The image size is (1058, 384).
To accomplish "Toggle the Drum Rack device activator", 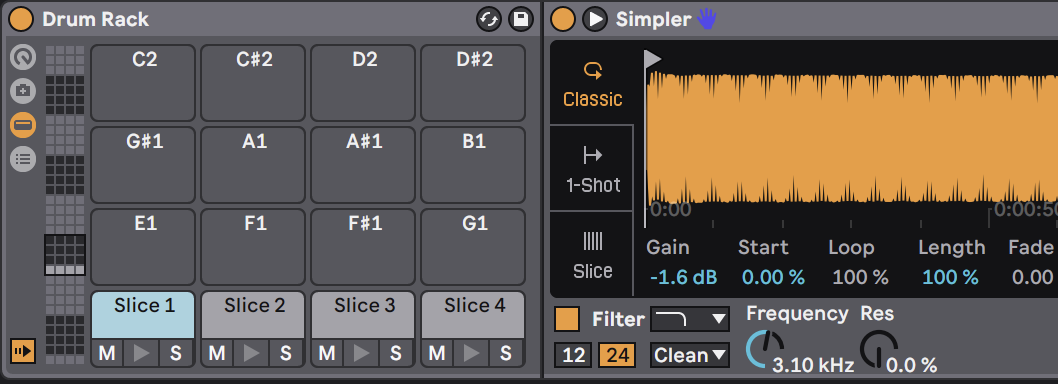I will point(21,19).
